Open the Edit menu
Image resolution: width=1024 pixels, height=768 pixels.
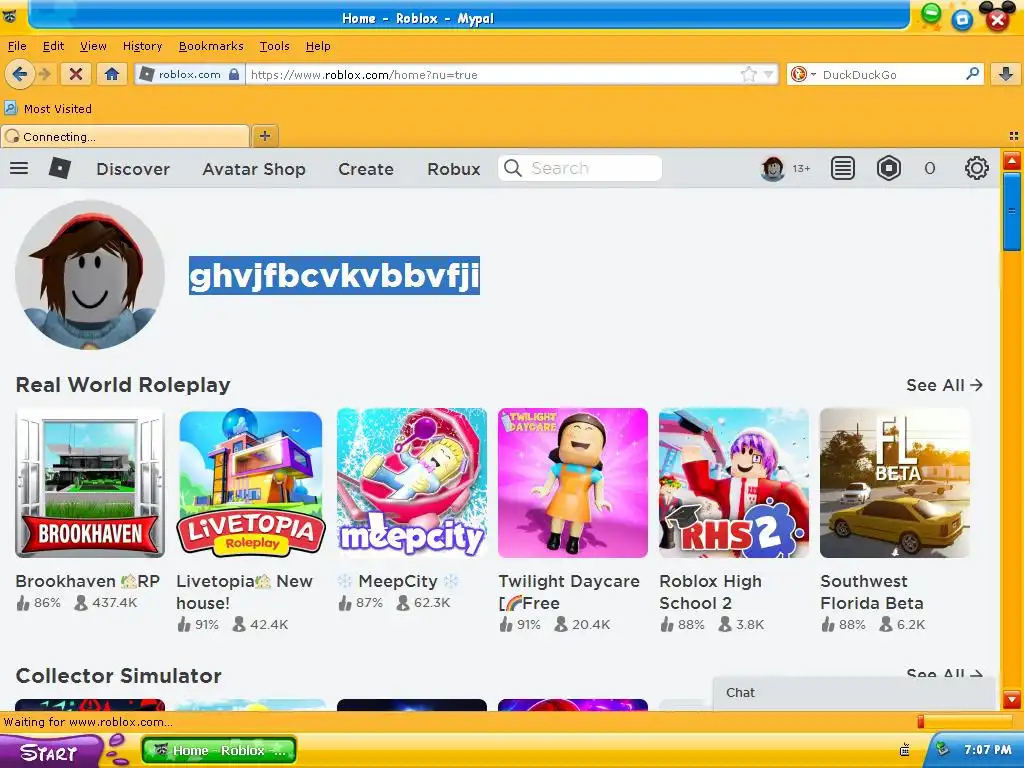[54, 46]
